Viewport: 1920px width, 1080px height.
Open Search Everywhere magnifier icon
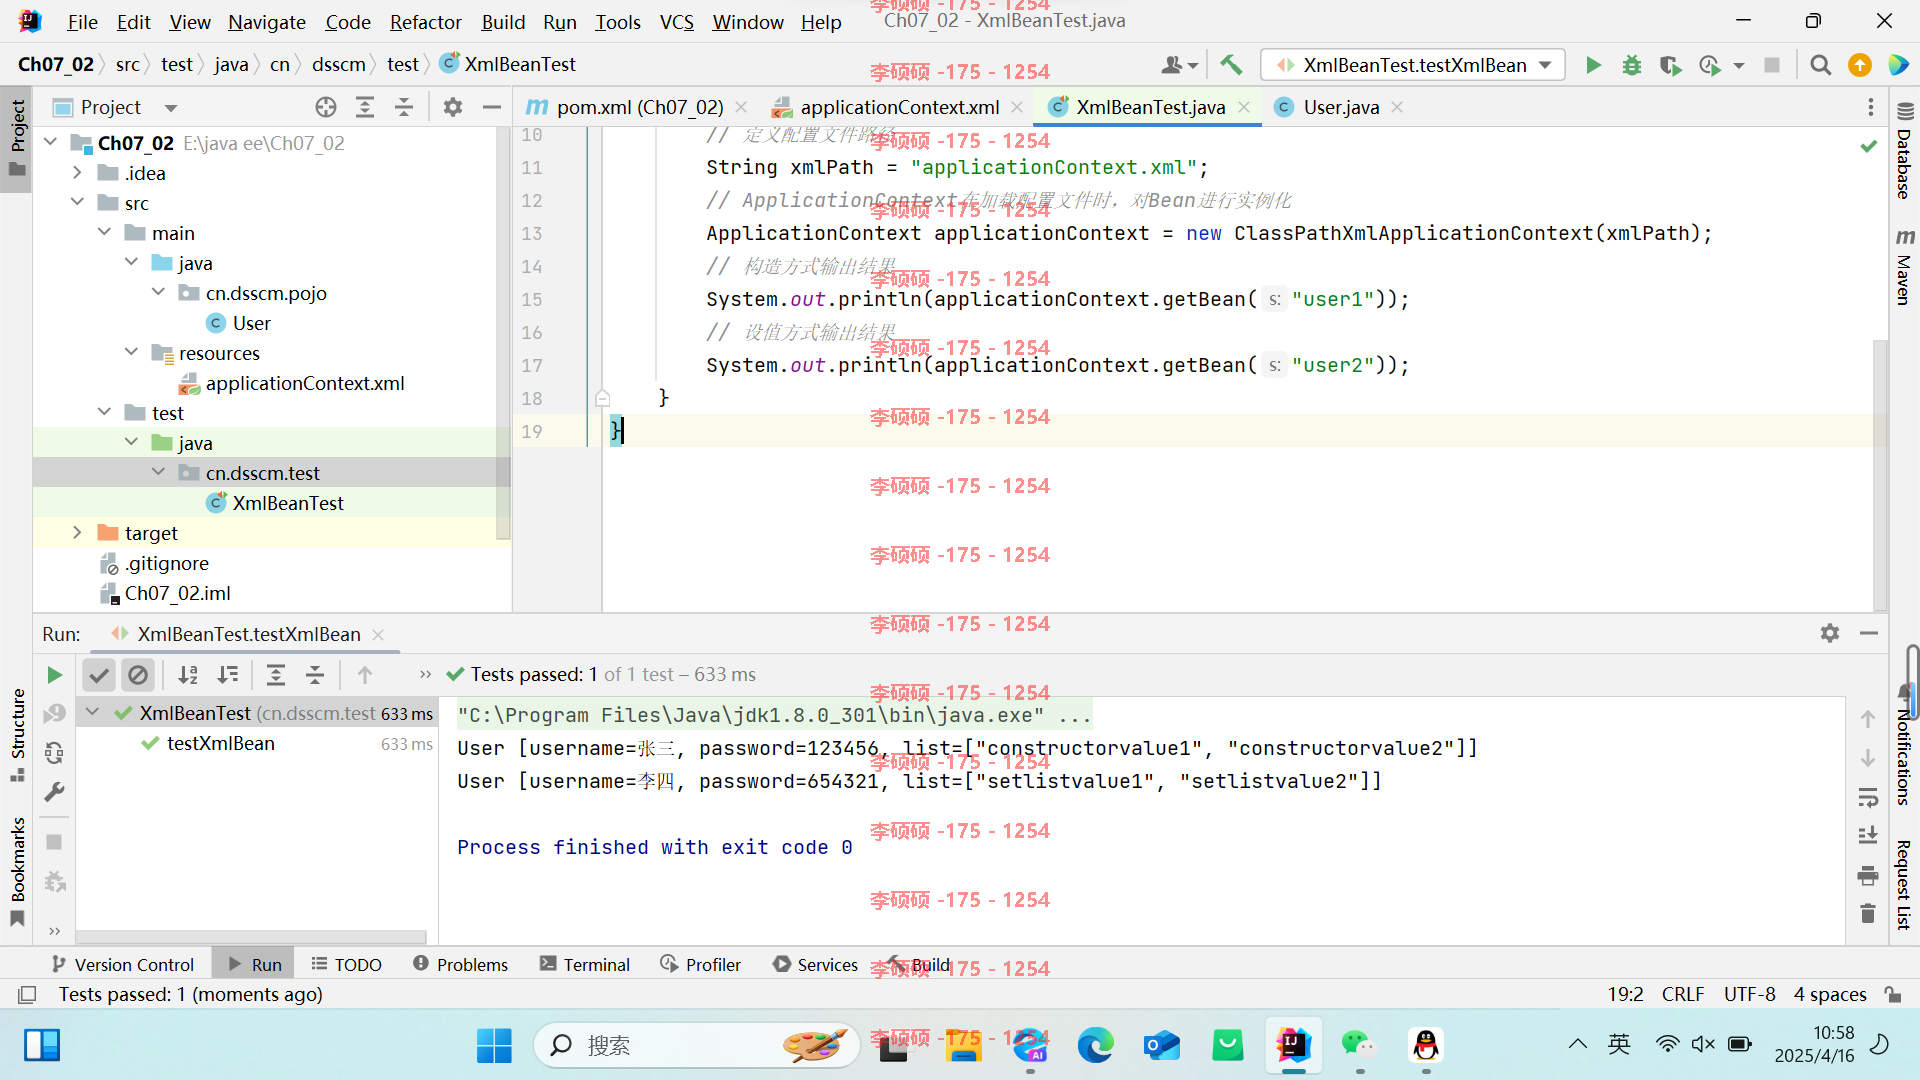pos(1821,65)
